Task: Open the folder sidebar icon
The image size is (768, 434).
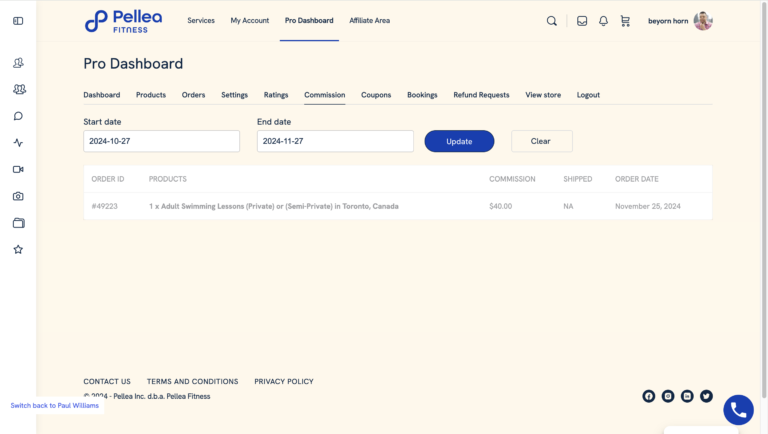Action: (x=19, y=223)
